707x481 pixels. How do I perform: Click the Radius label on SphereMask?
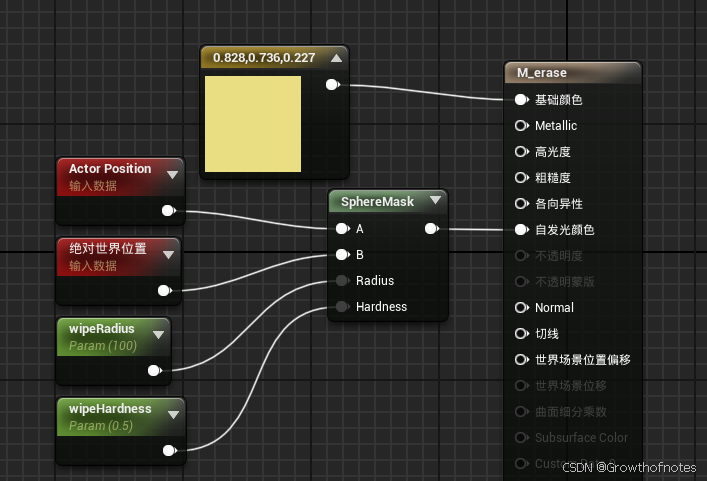coord(375,280)
